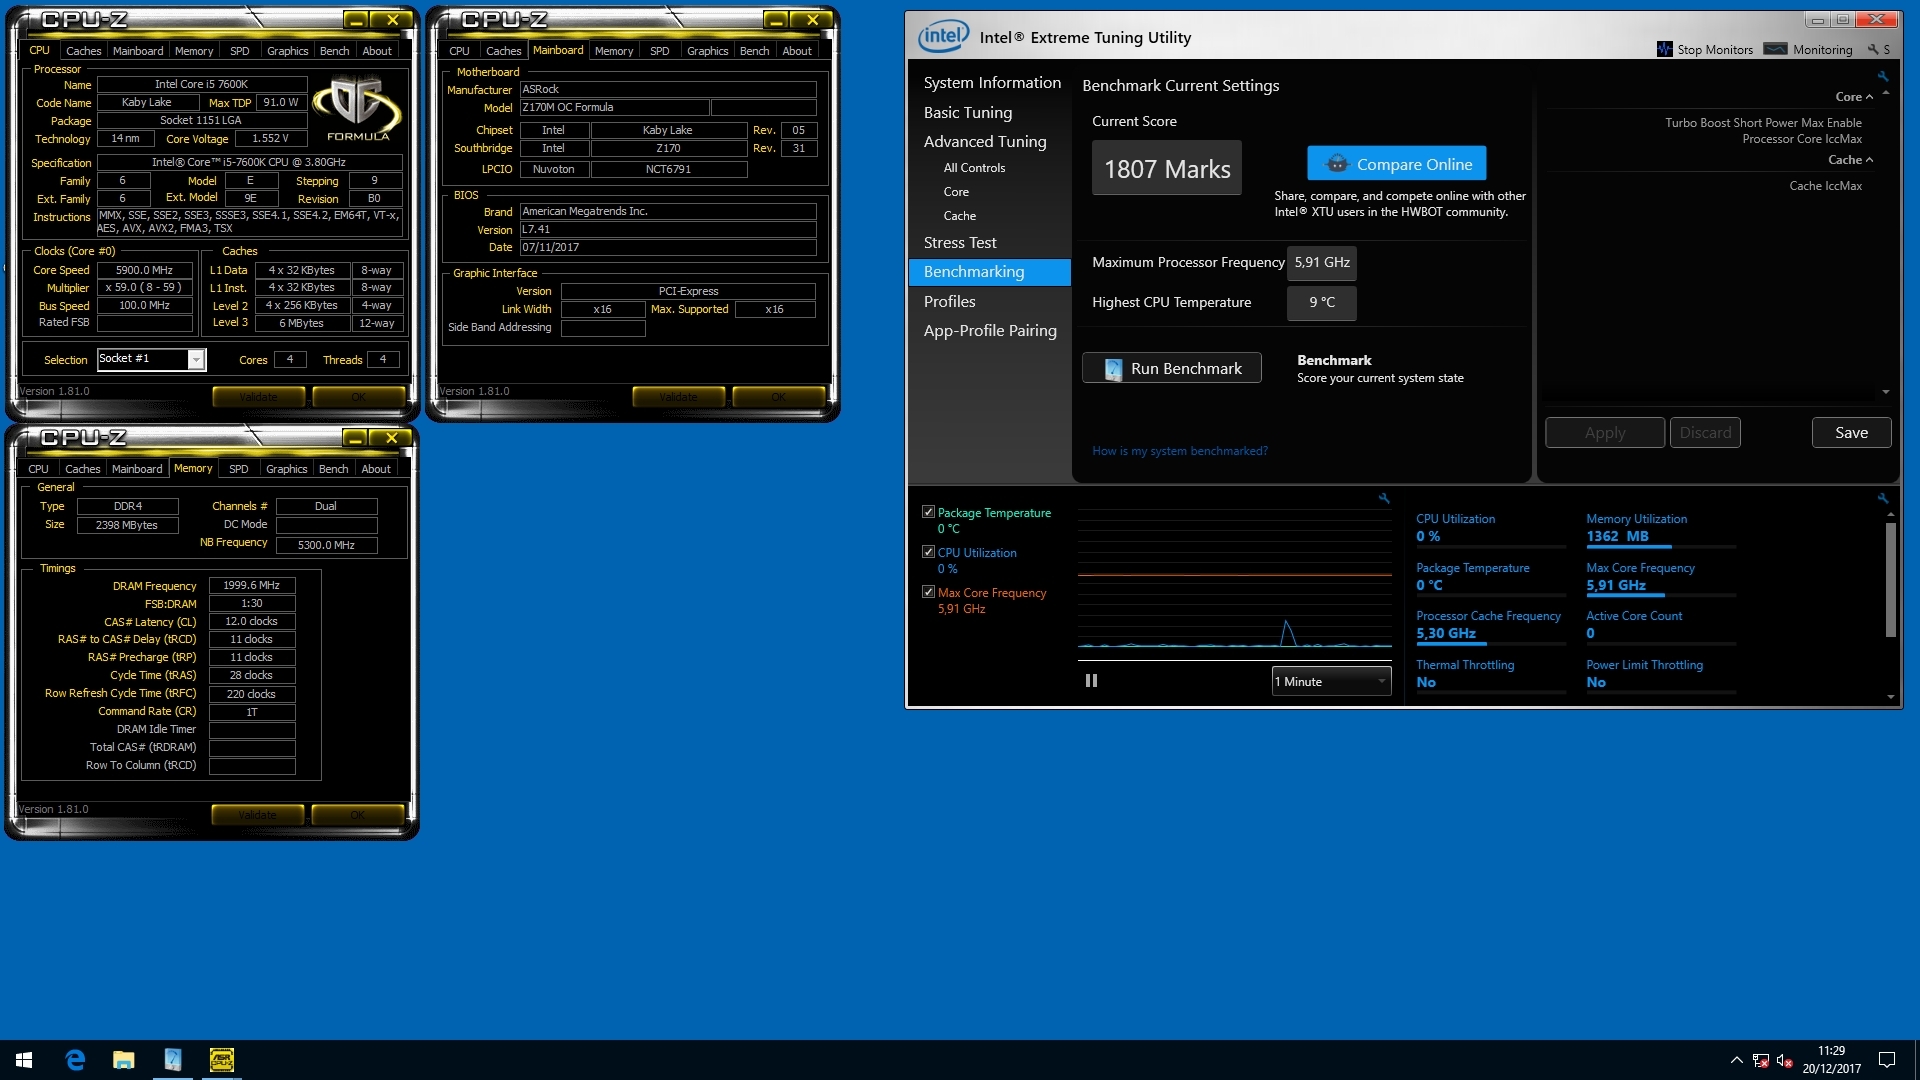The width and height of the screenshot is (1920, 1080).
Task: Click the Intel XTU taskbar icon
Action: (172, 1060)
